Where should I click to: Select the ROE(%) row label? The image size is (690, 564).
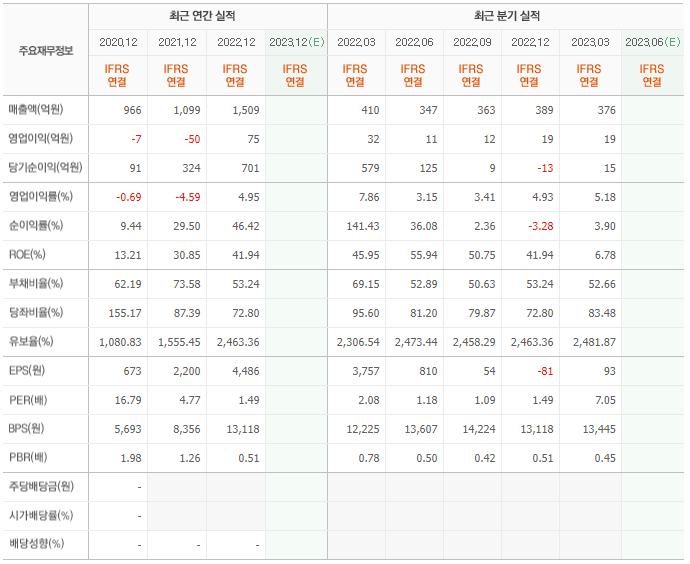tap(27, 255)
